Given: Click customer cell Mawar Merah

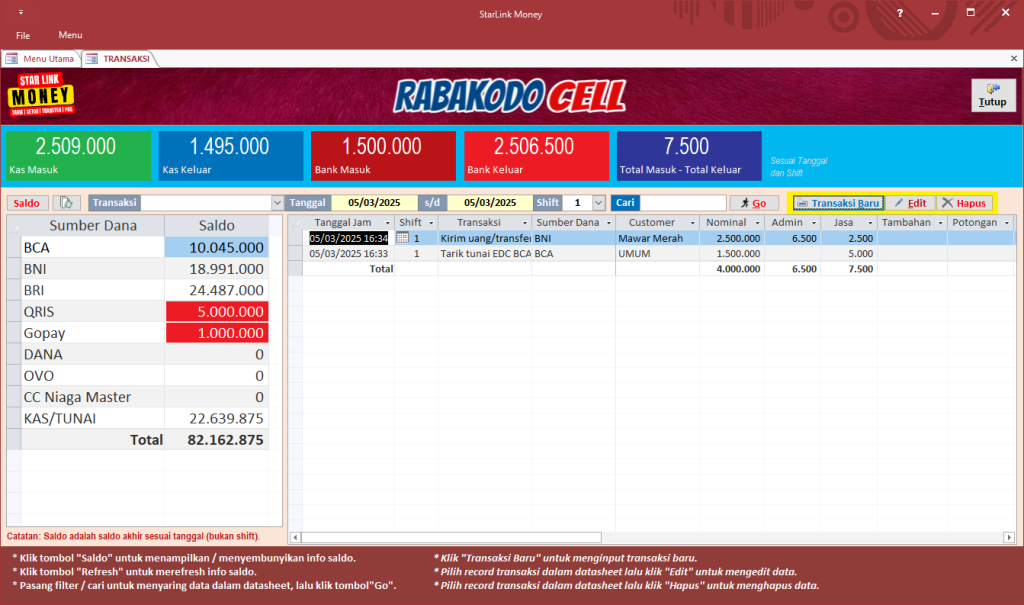Looking at the screenshot, I should click(x=657, y=238).
